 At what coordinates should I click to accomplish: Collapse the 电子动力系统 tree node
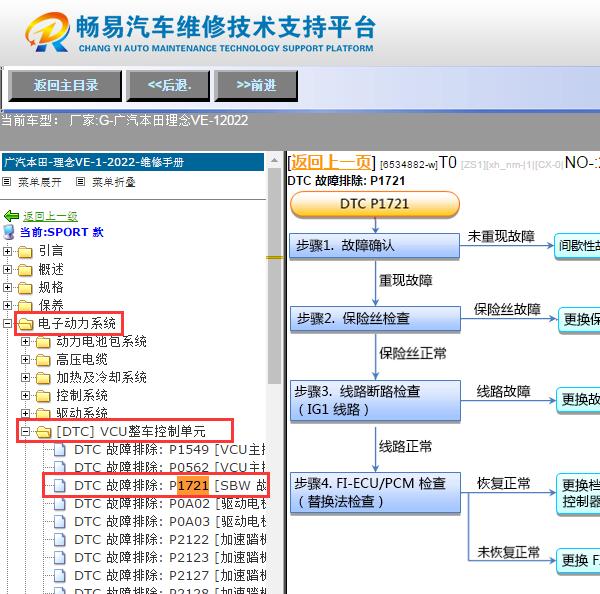point(7,323)
